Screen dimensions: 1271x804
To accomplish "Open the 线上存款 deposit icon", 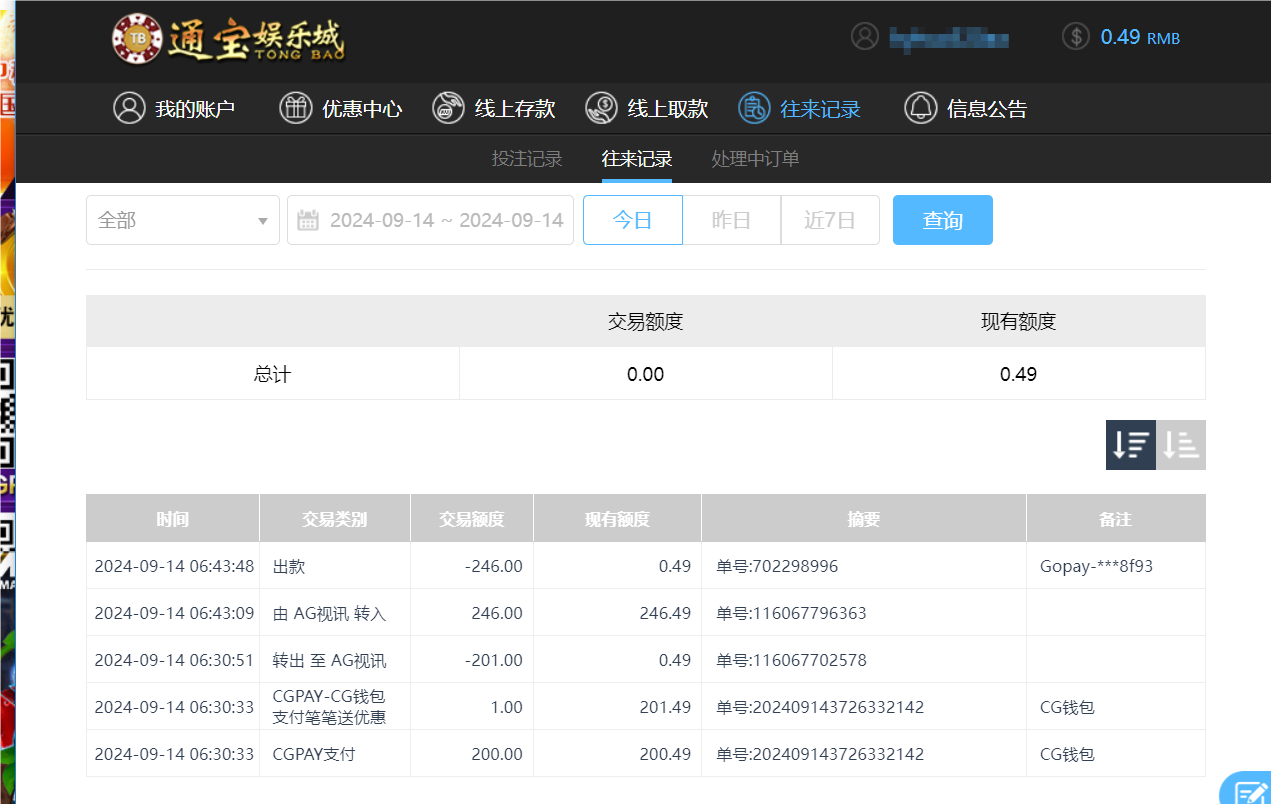I will click(448, 108).
